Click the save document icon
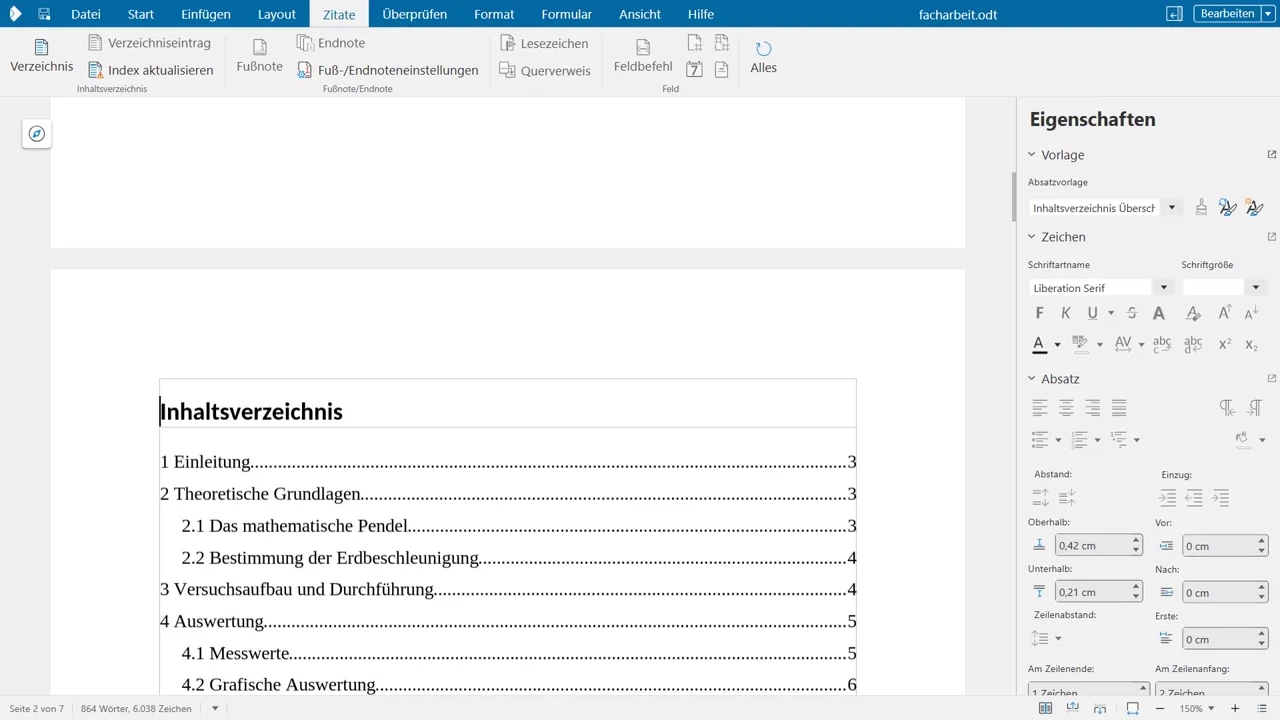Image resolution: width=1280 pixels, height=720 pixels. coord(44,14)
